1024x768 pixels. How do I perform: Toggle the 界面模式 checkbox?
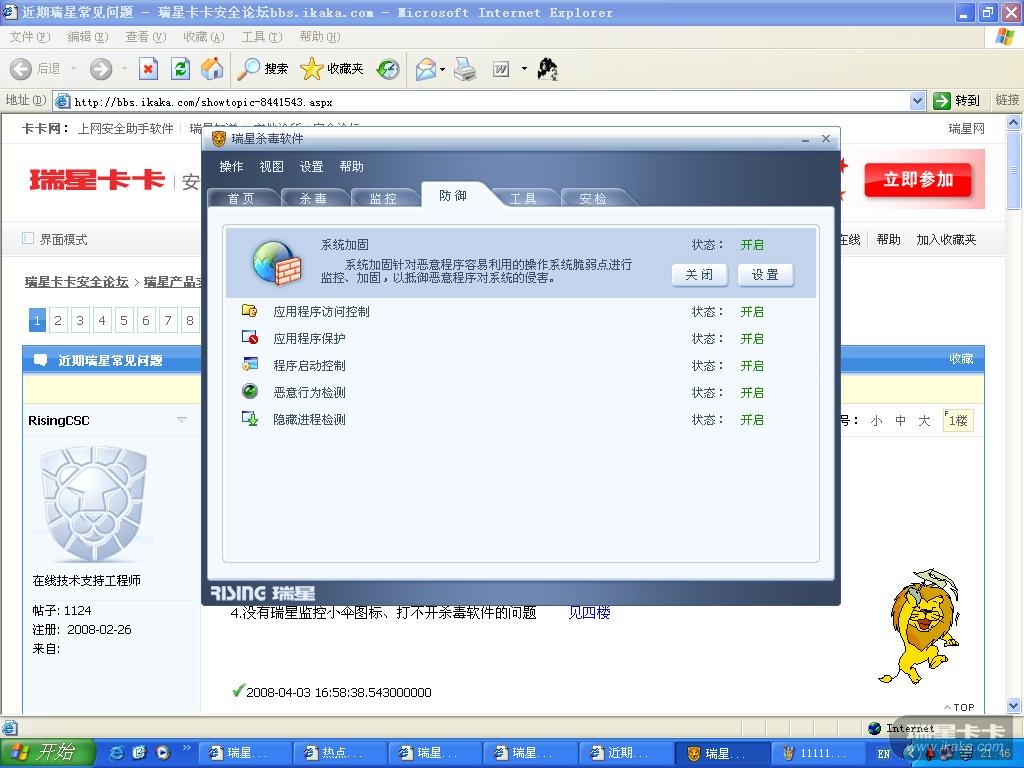27,238
